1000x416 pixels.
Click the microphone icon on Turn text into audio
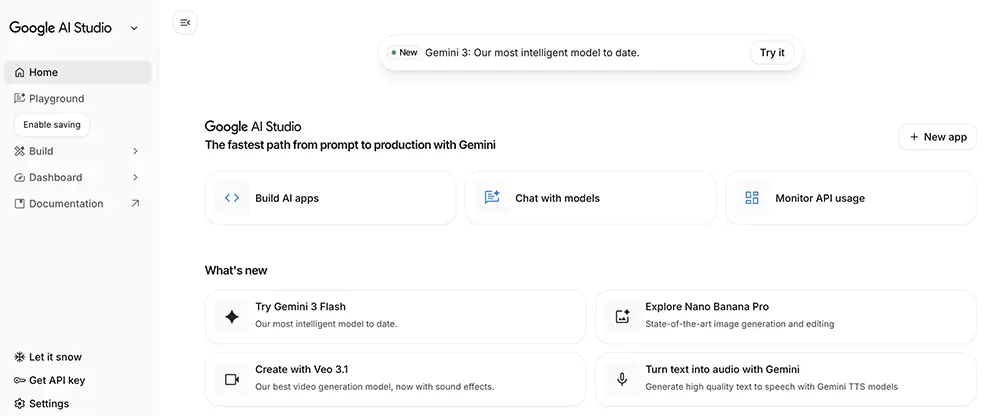pyautogui.click(x=622, y=380)
